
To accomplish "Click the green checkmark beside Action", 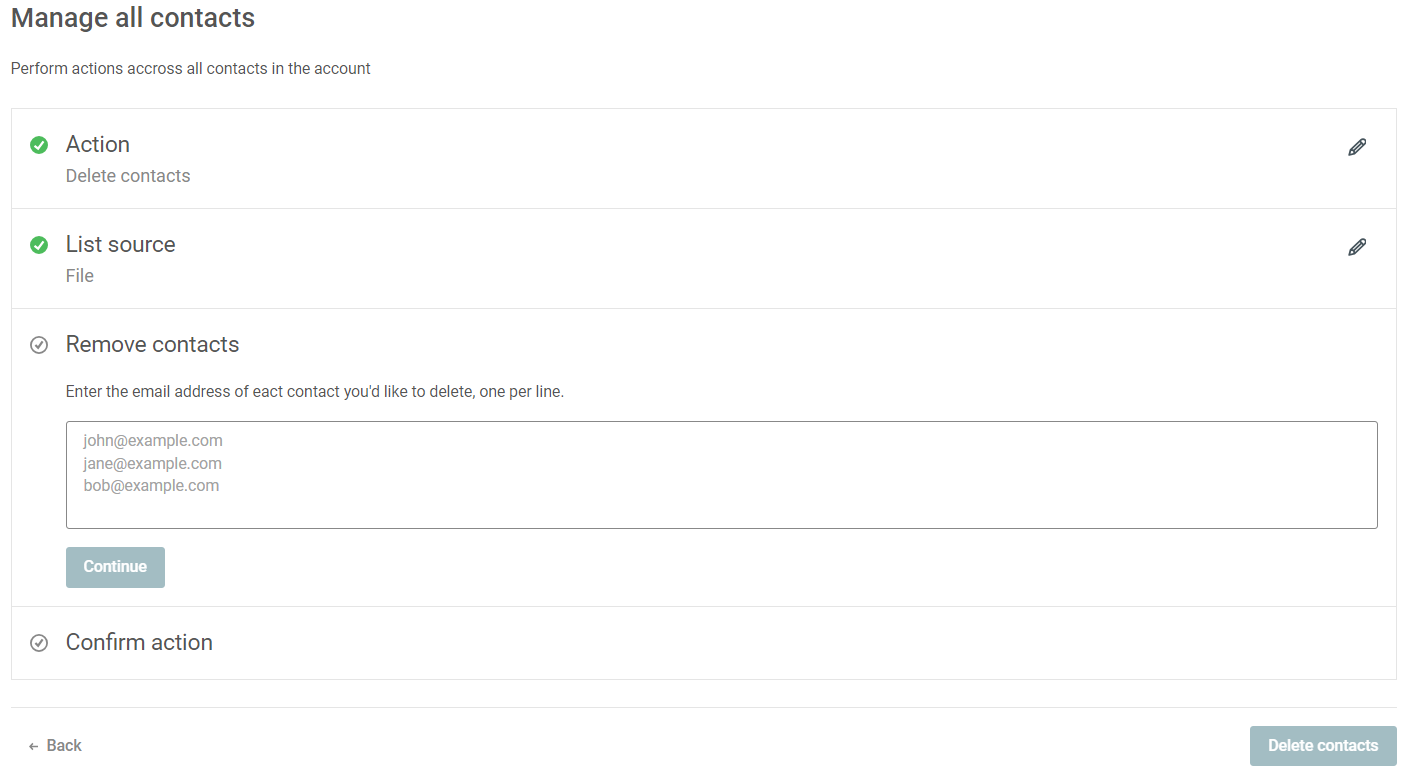I will 39,145.
